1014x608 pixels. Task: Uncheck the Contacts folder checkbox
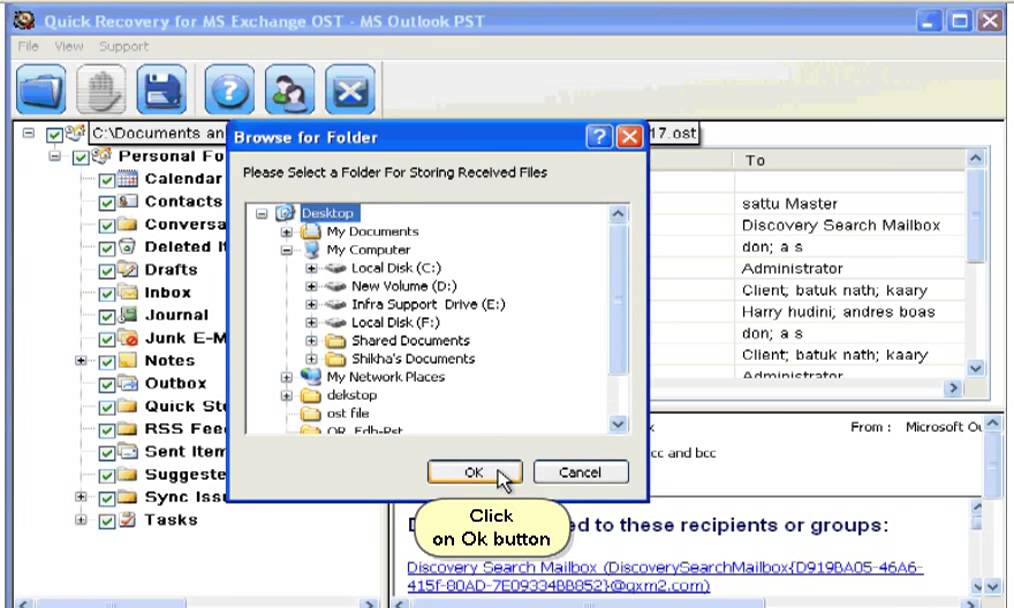click(107, 202)
